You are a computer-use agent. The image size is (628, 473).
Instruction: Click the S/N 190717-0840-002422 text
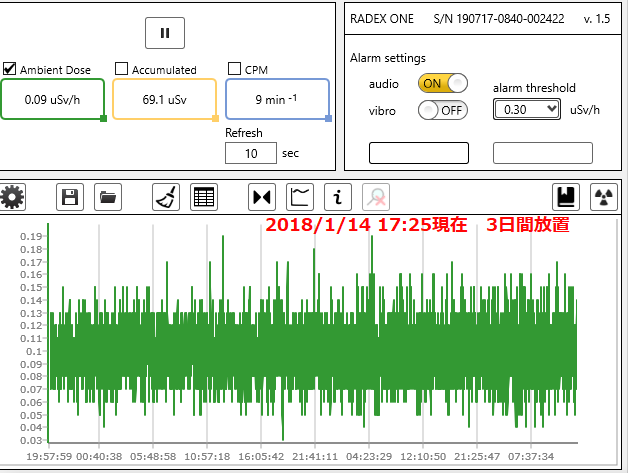click(499, 19)
